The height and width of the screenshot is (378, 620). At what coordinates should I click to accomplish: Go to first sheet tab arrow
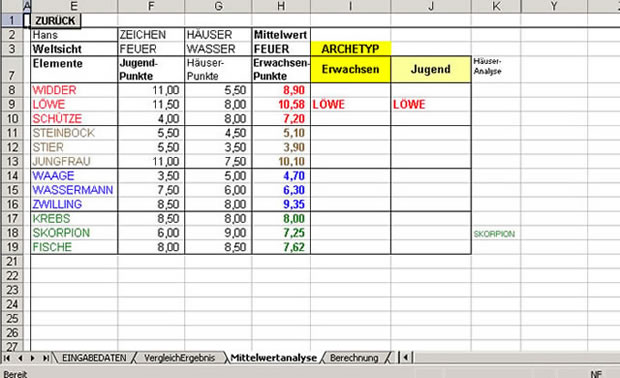pyautogui.click(x=7, y=358)
